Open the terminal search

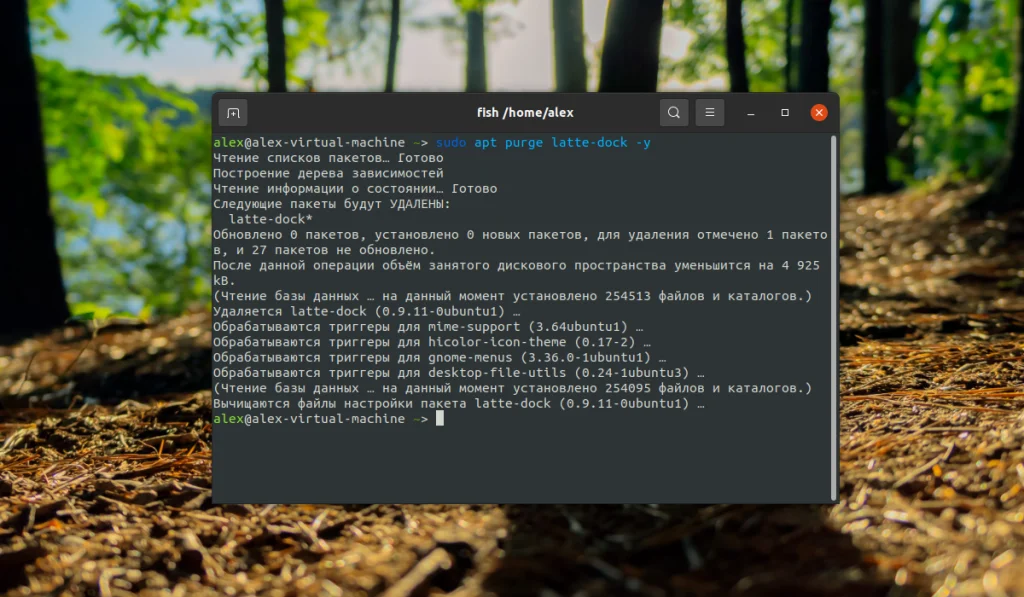[x=673, y=112]
